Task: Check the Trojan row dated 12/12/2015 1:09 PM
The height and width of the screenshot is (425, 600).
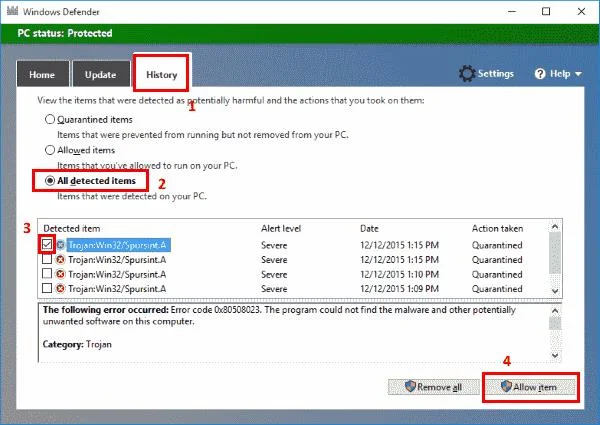Action: [47, 288]
